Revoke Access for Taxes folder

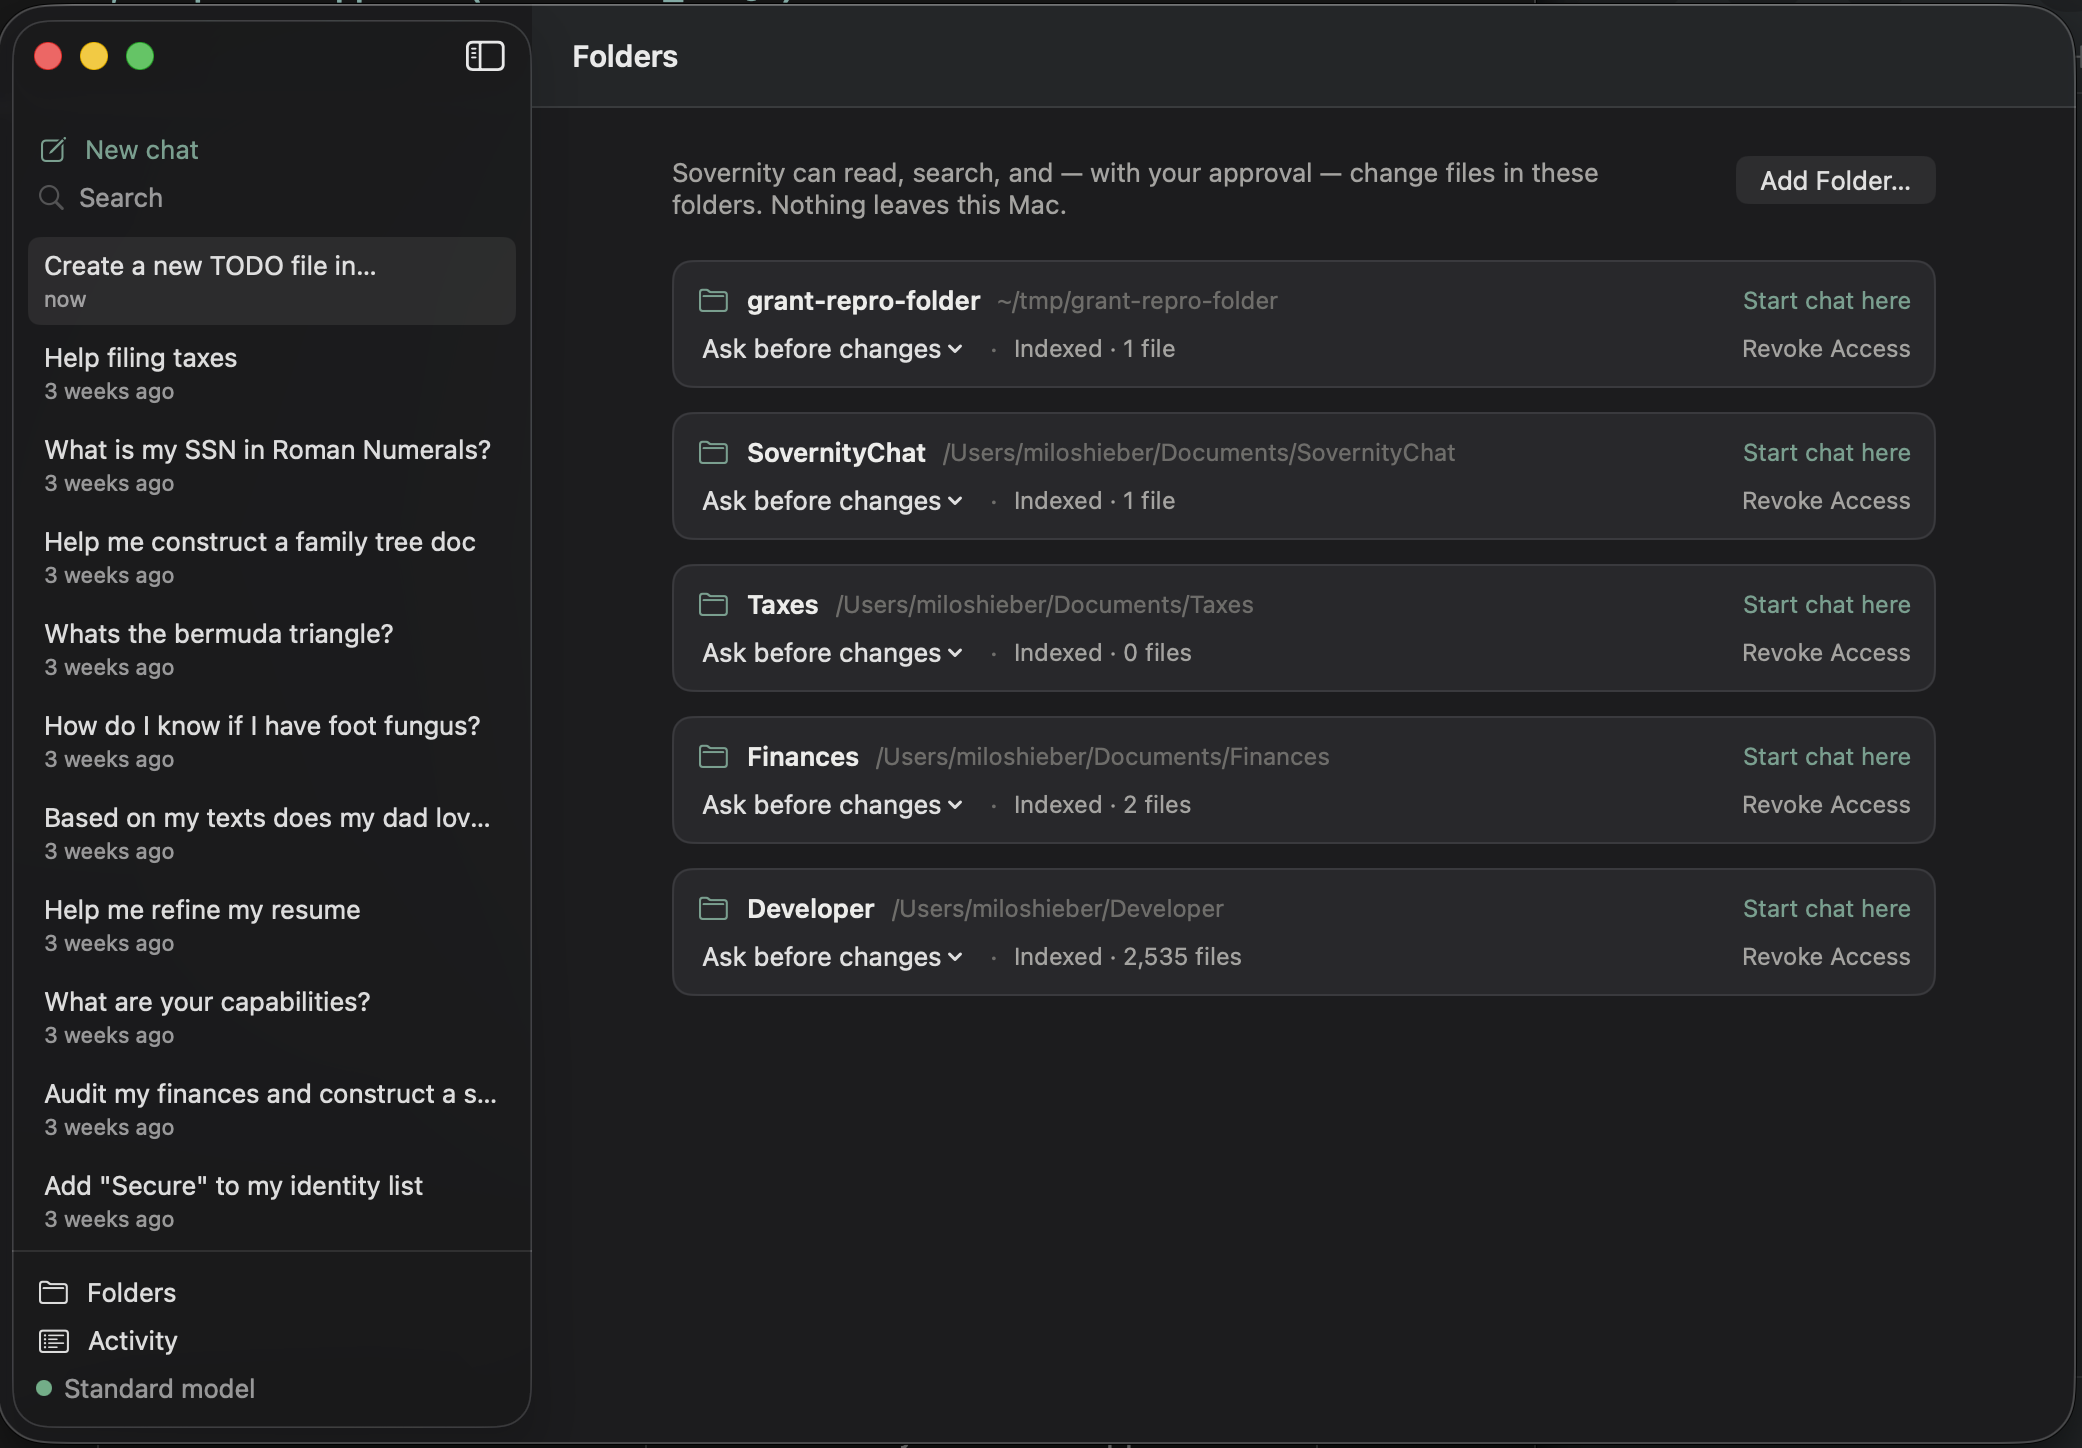coord(1826,652)
